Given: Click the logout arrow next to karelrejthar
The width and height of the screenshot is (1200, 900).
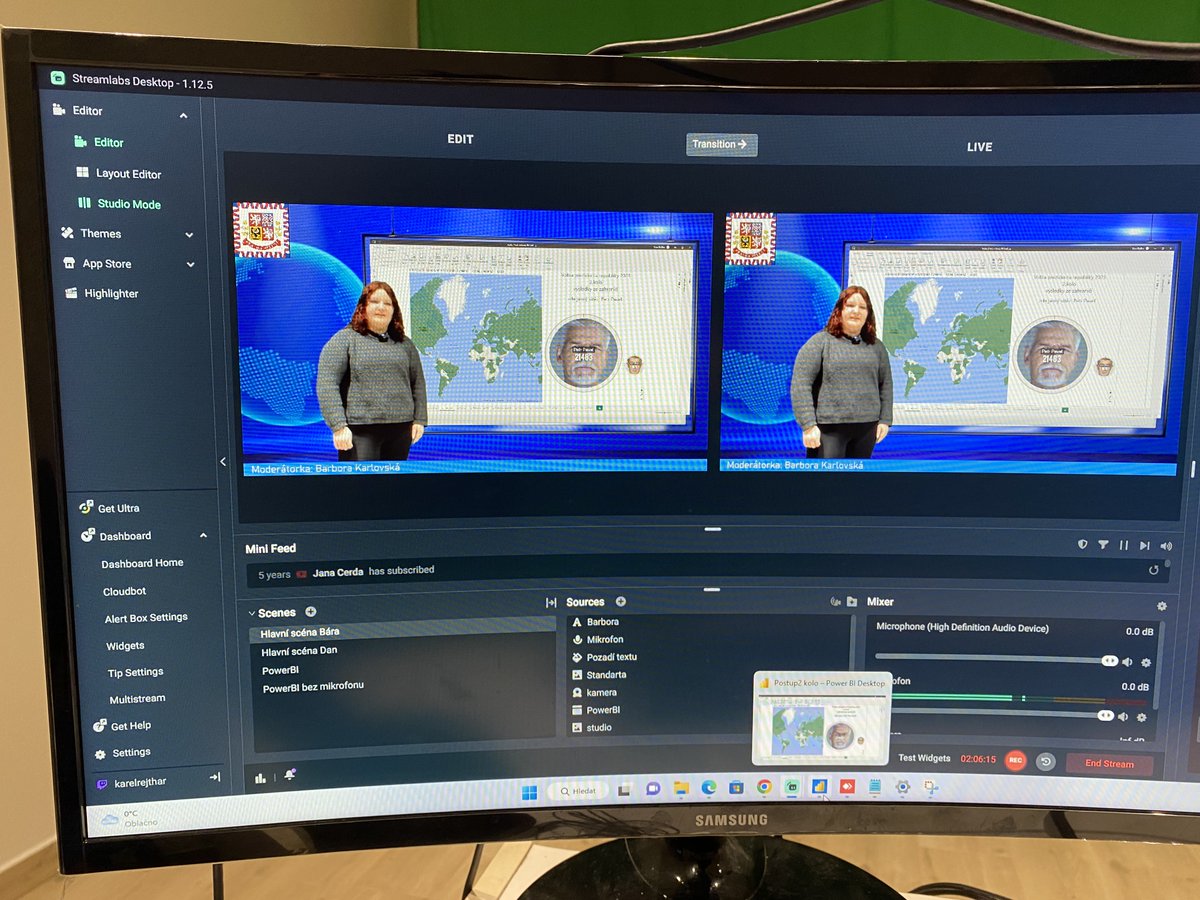Looking at the screenshot, I should tap(214, 777).
